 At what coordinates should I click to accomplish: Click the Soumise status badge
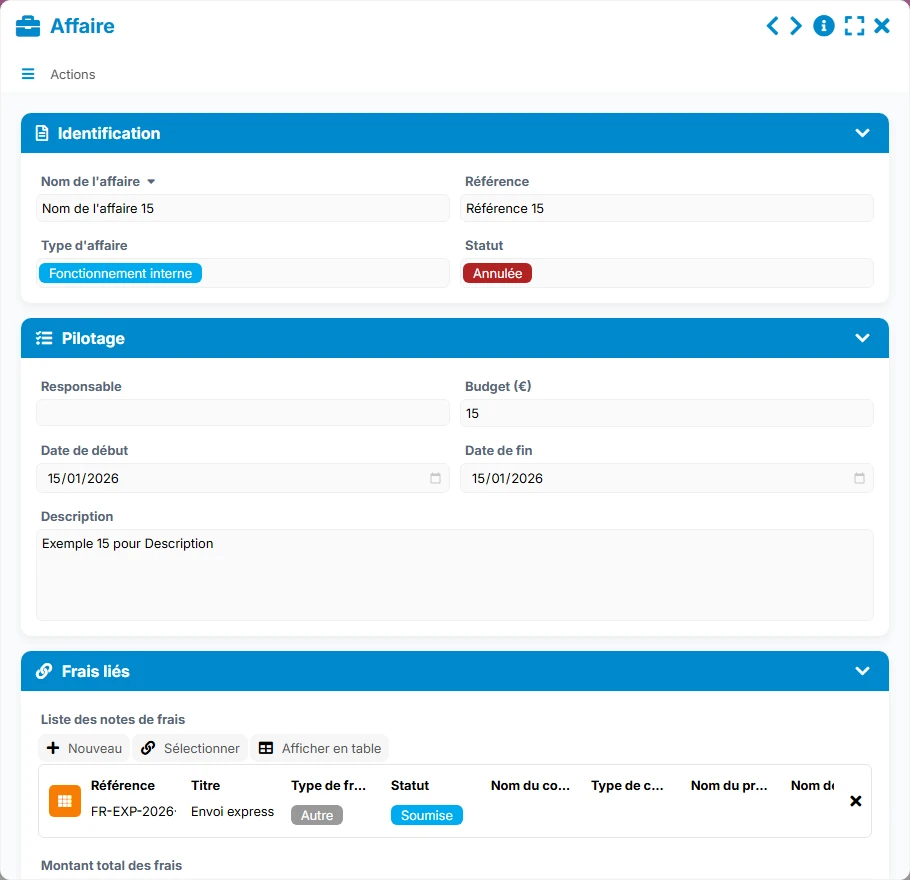[427, 815]
